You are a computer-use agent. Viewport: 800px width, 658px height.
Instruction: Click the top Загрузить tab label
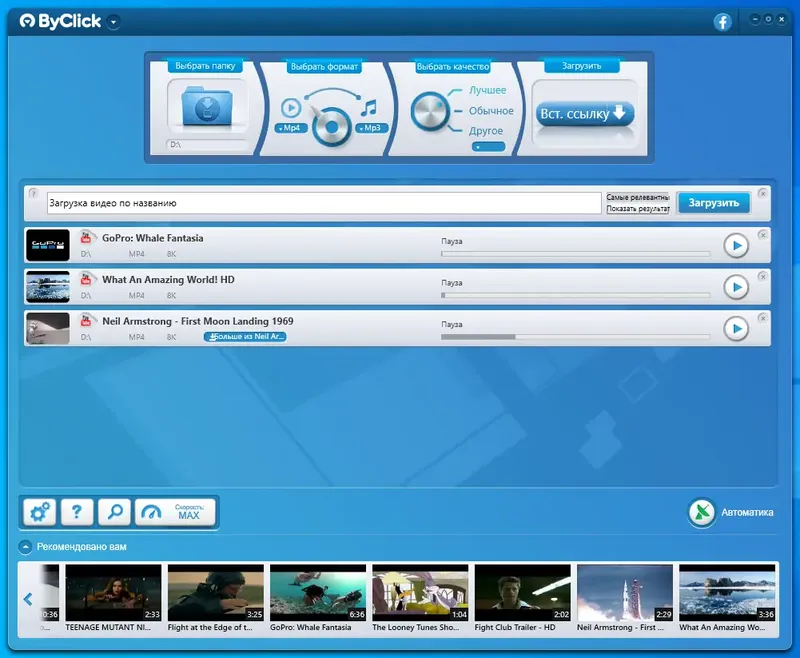(x=582, y=66)
